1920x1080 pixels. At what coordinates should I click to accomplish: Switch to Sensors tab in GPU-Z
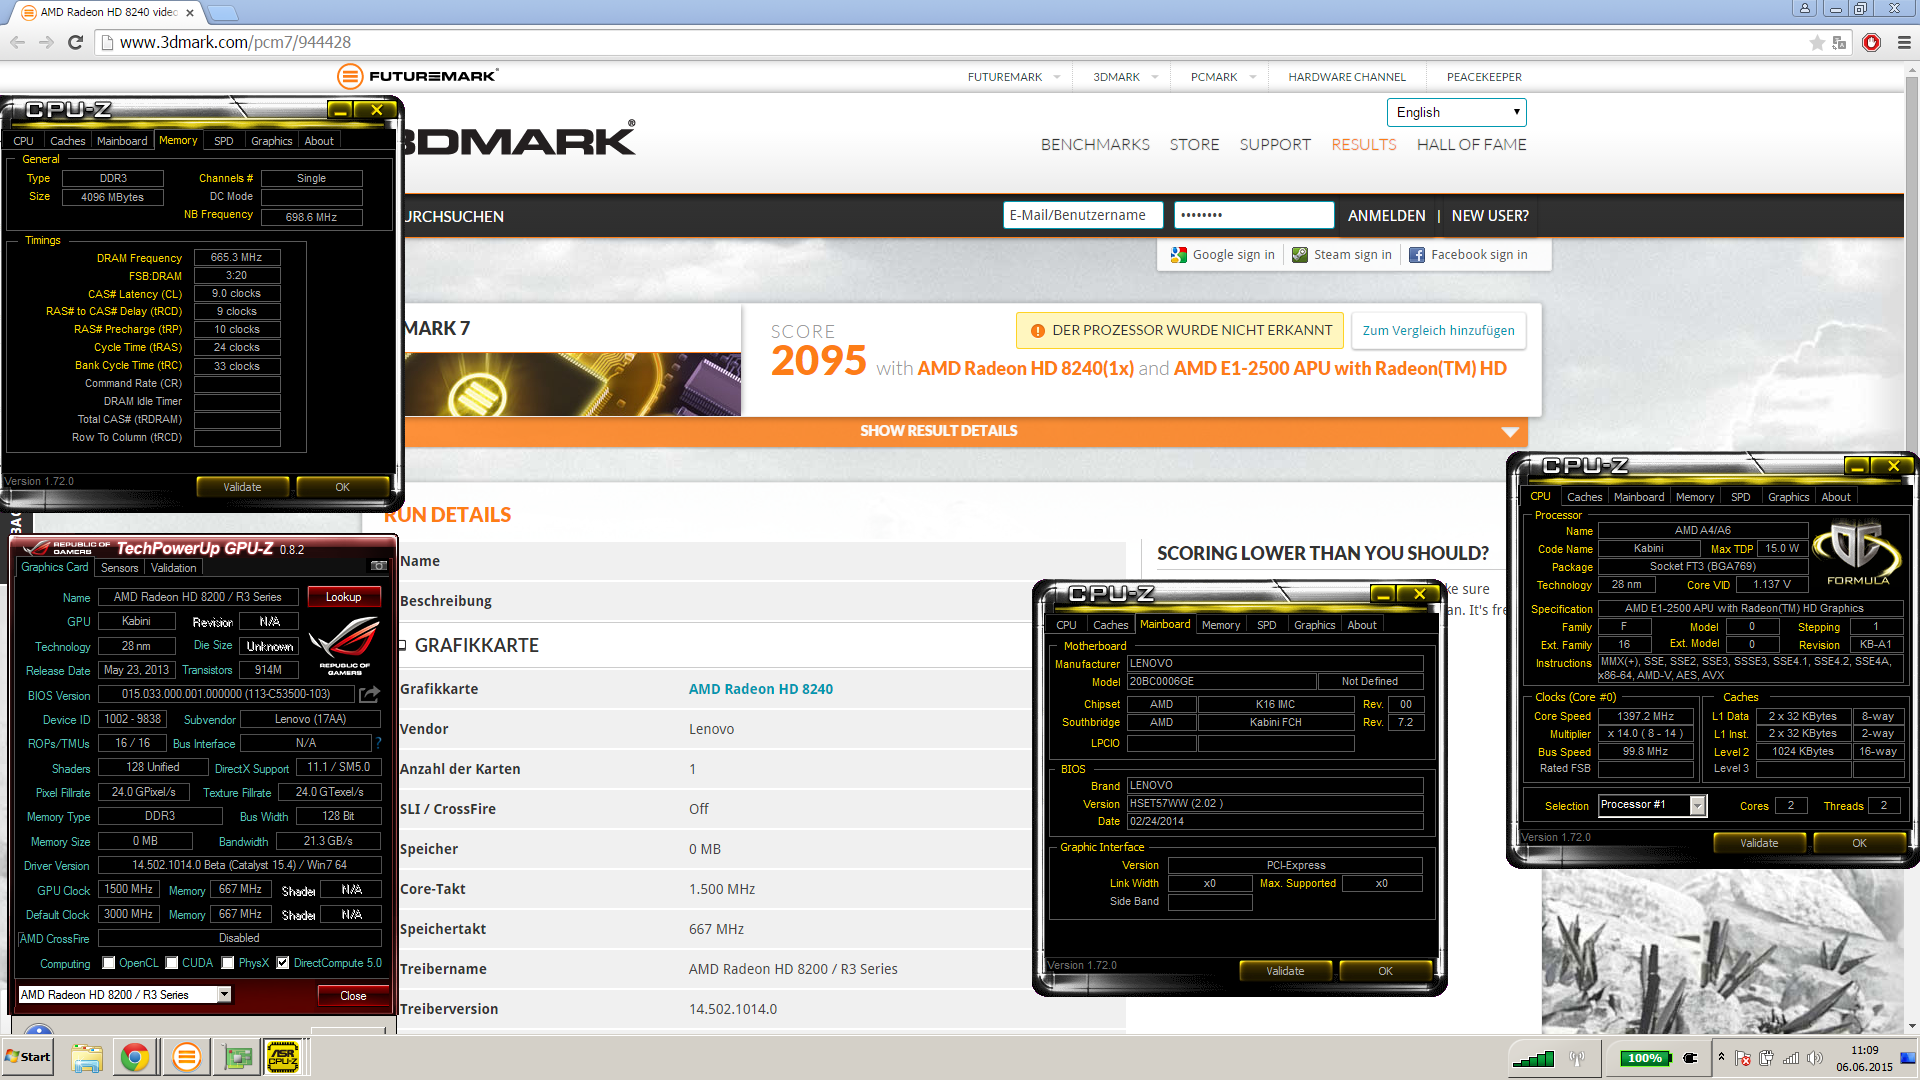tap(120, 568)
